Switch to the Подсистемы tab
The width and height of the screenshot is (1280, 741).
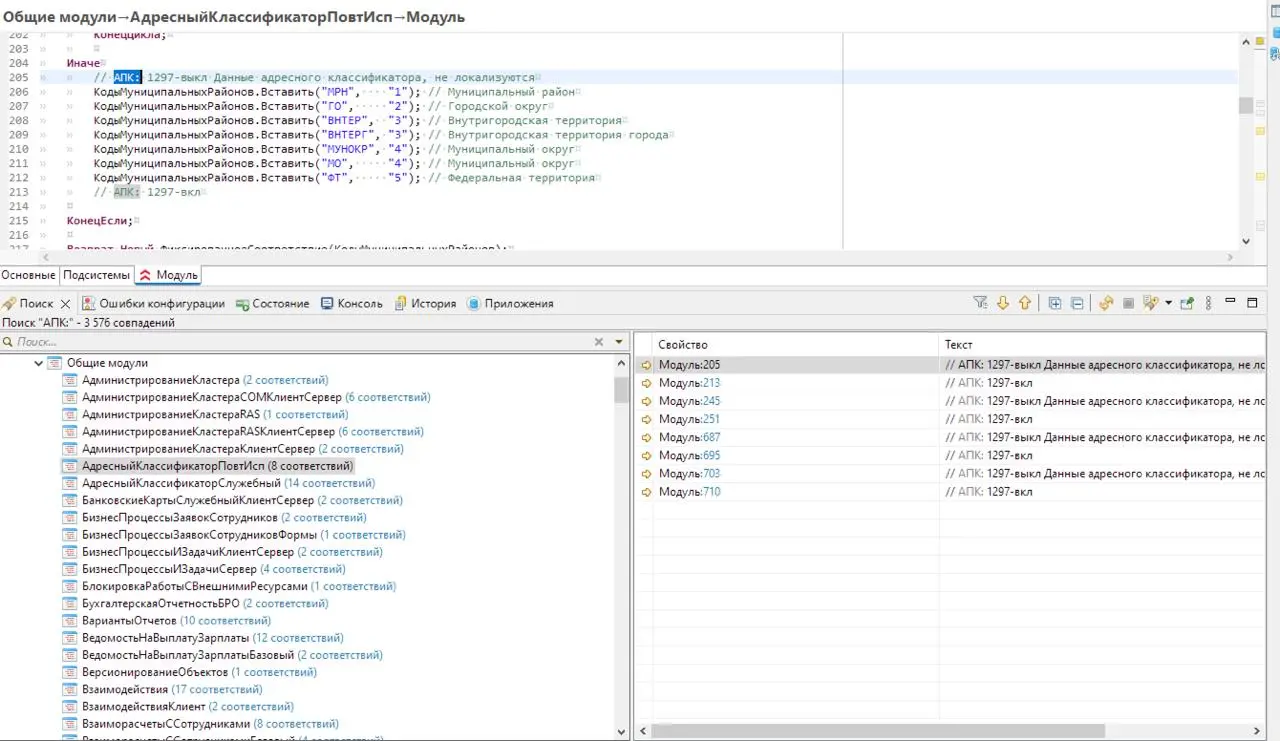(97, 275)
